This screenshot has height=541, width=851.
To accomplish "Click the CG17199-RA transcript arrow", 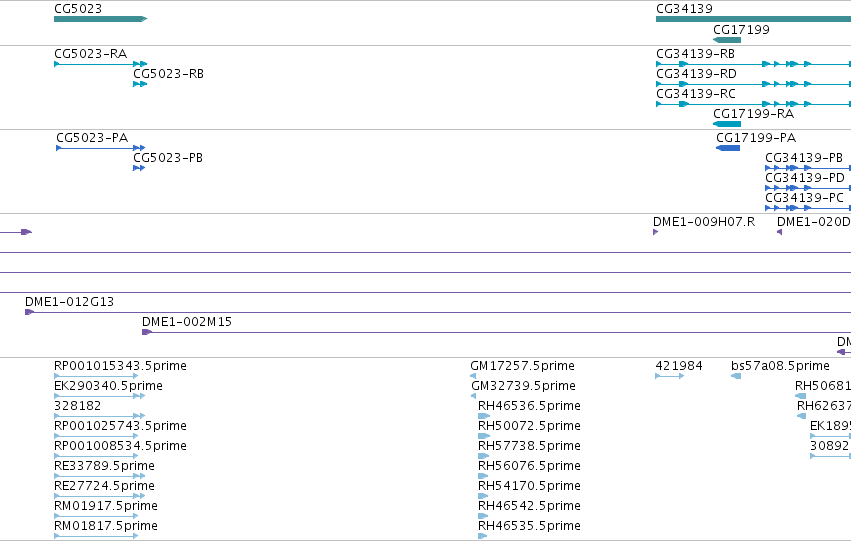I will click(x=727, y=124).
